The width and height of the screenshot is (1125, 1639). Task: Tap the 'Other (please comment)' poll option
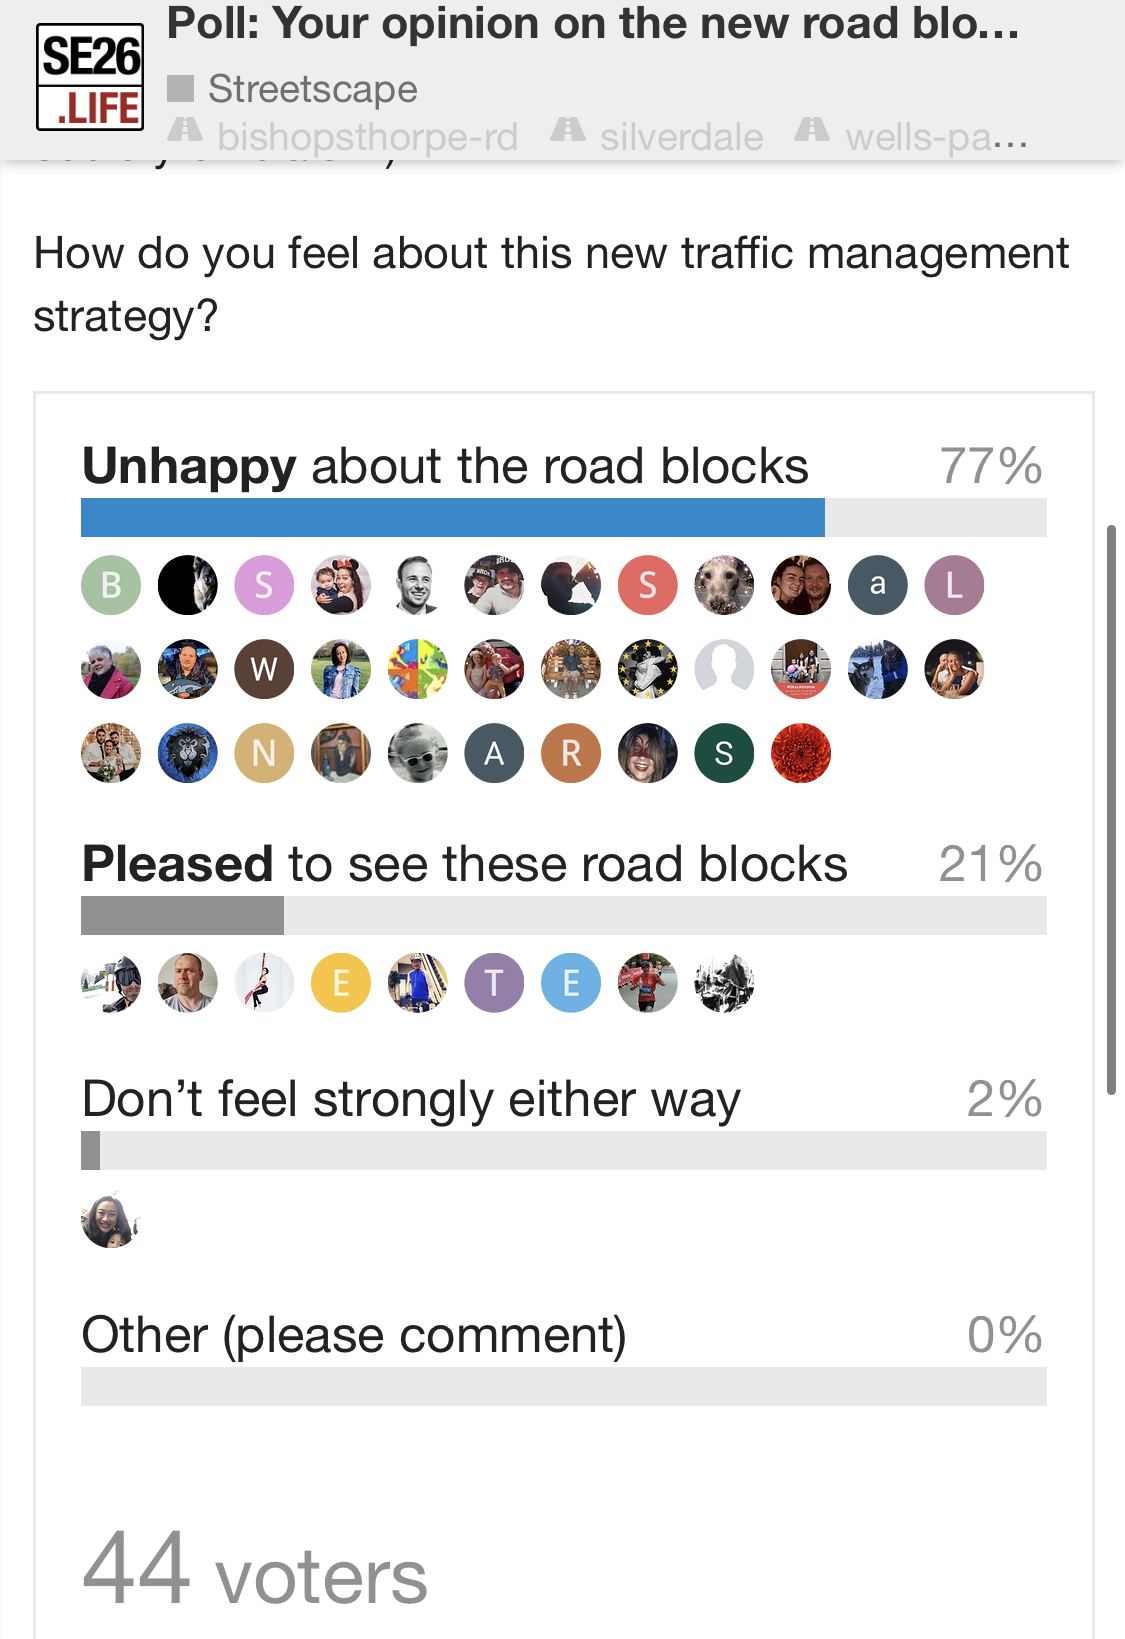pyautogui.click(x=354, y=1335)
